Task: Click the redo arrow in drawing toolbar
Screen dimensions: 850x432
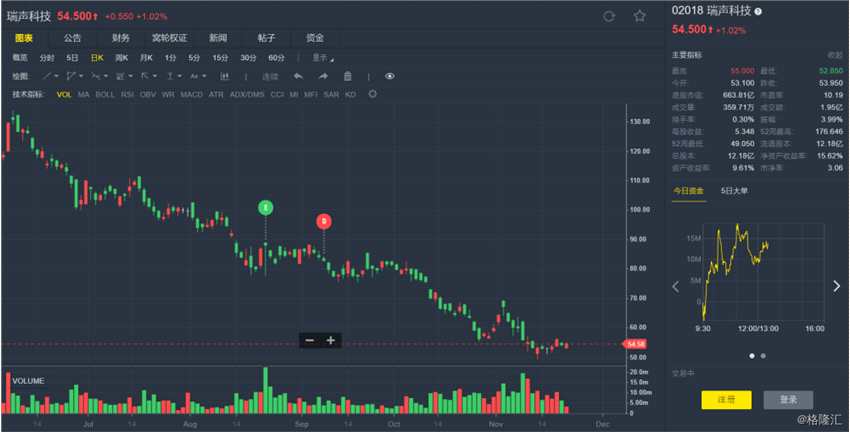Action: pyautogui.click(x=323, y=76)
